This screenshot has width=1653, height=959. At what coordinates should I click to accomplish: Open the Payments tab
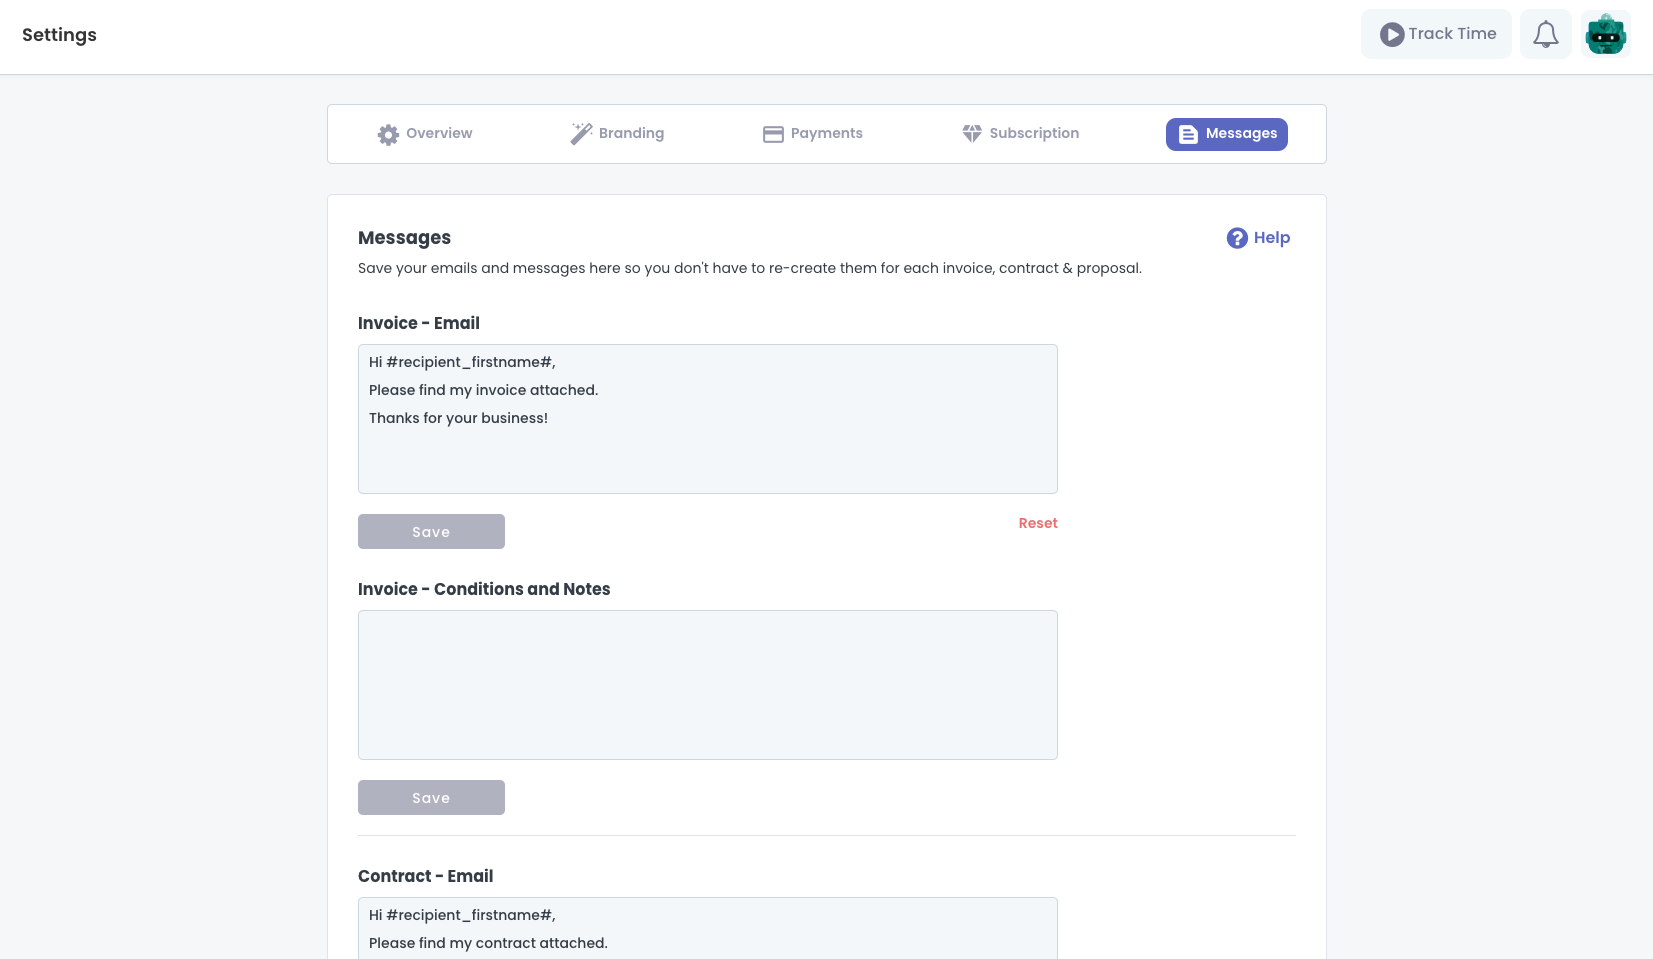pos(826,134)
